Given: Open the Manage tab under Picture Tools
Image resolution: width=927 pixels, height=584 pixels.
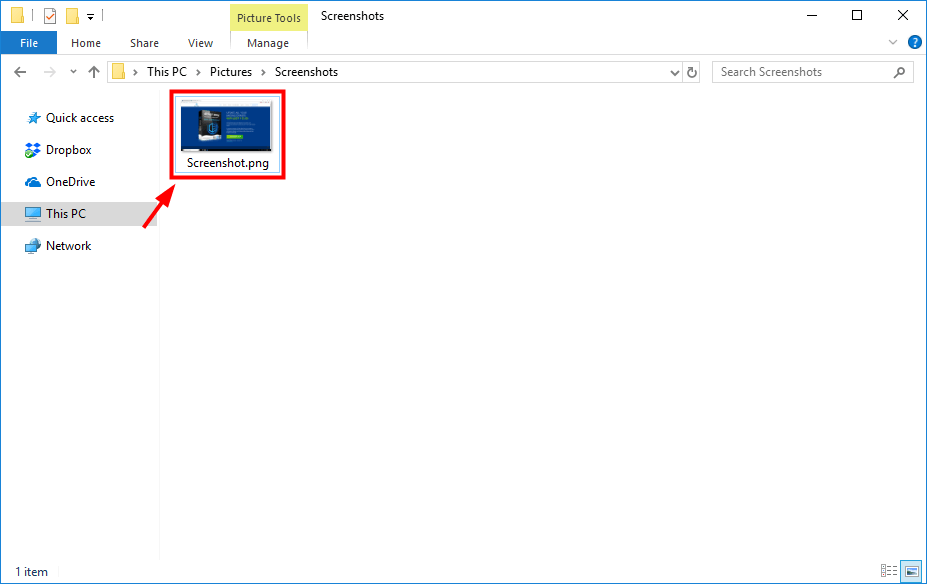Looking at the screenshot, I should pos(267,43).
